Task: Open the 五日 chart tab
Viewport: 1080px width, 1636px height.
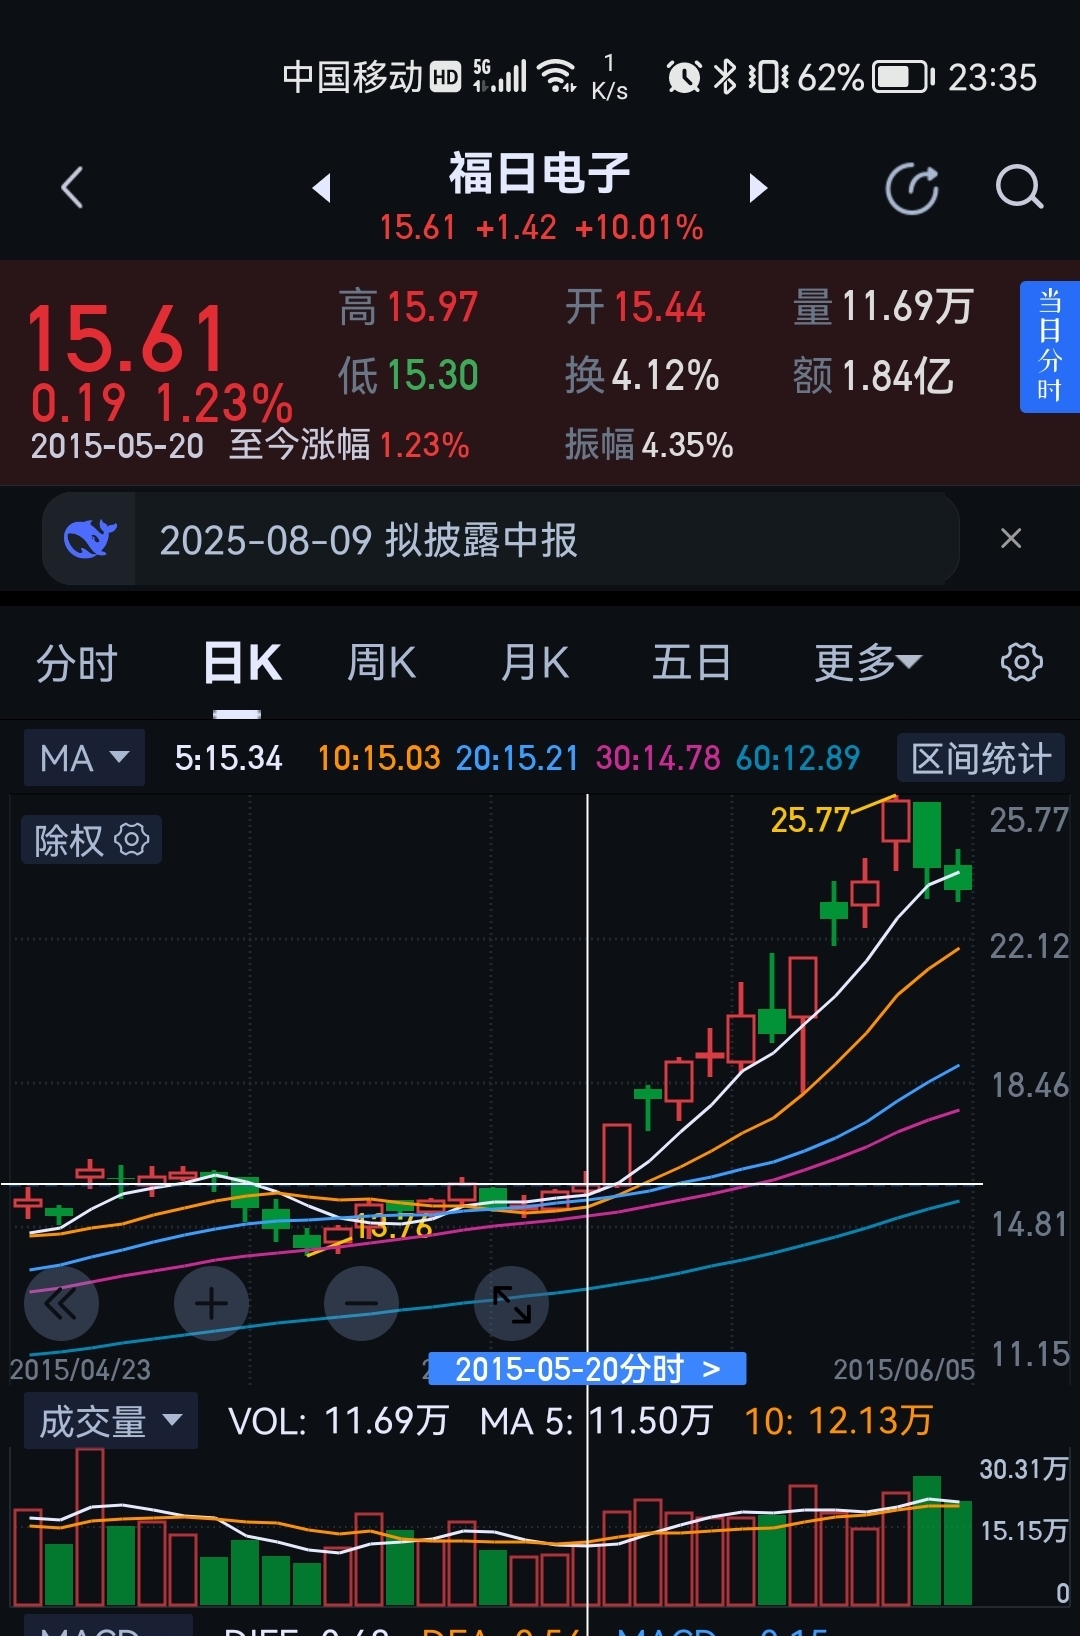Action: (691, 663)
